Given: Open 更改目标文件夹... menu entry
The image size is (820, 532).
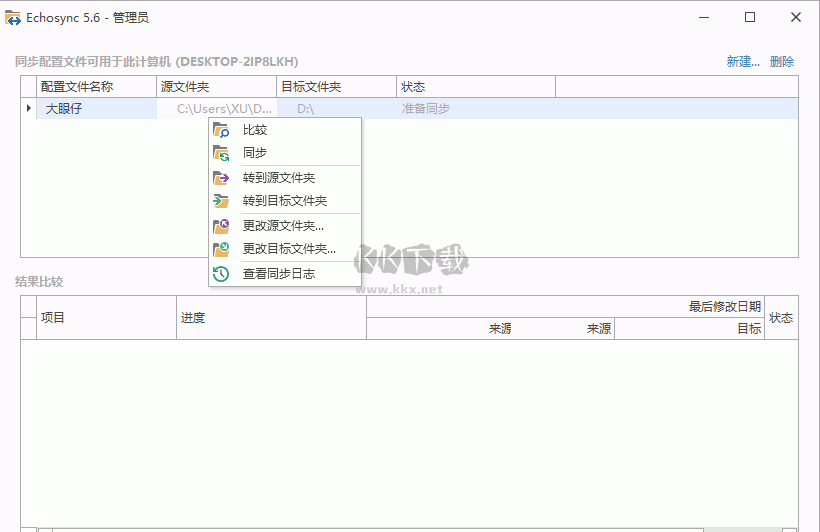Looking at the screenshot, I should coord(285,249).
